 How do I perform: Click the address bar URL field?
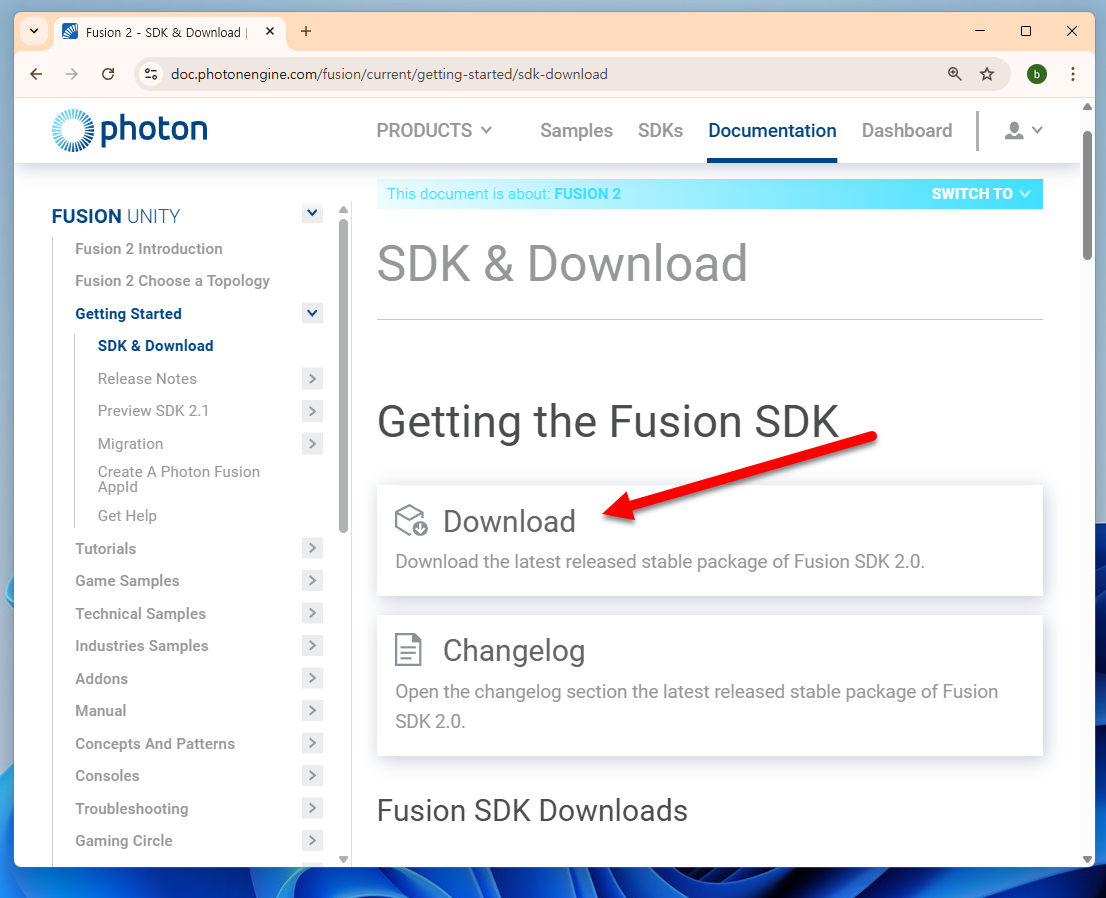click(x=389, y=74)
